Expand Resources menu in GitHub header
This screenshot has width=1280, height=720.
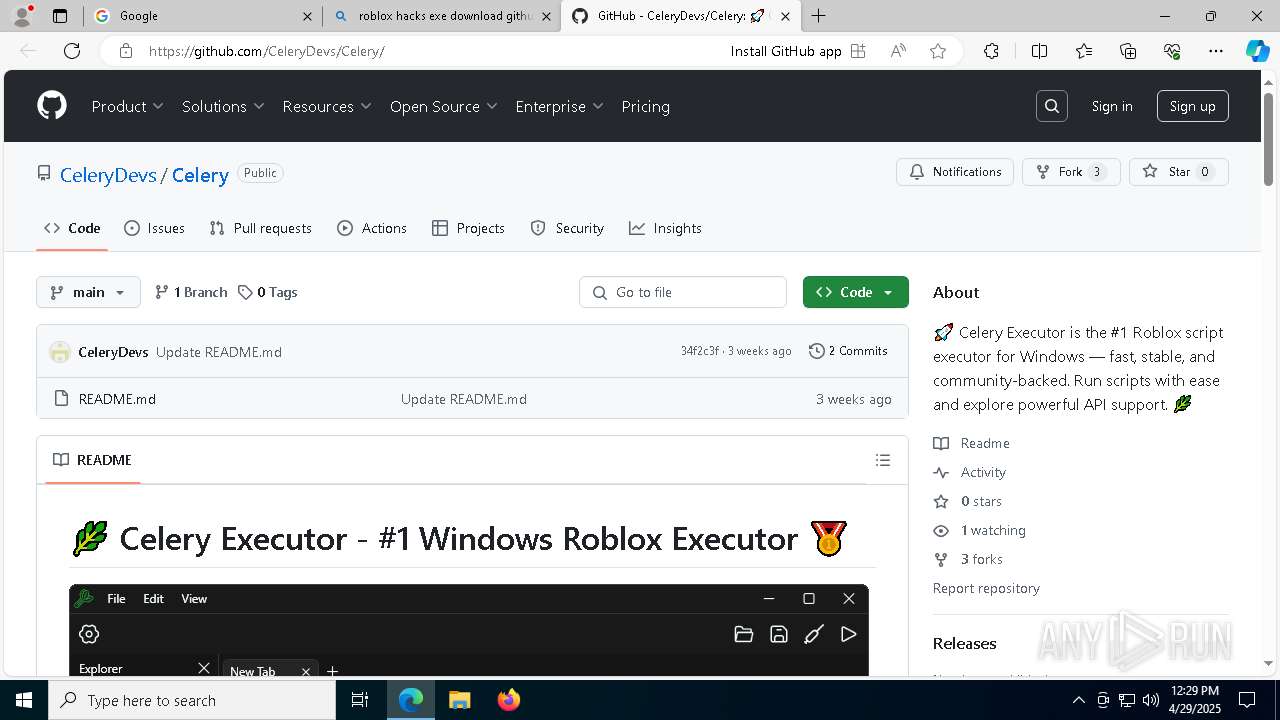point(327,106)
